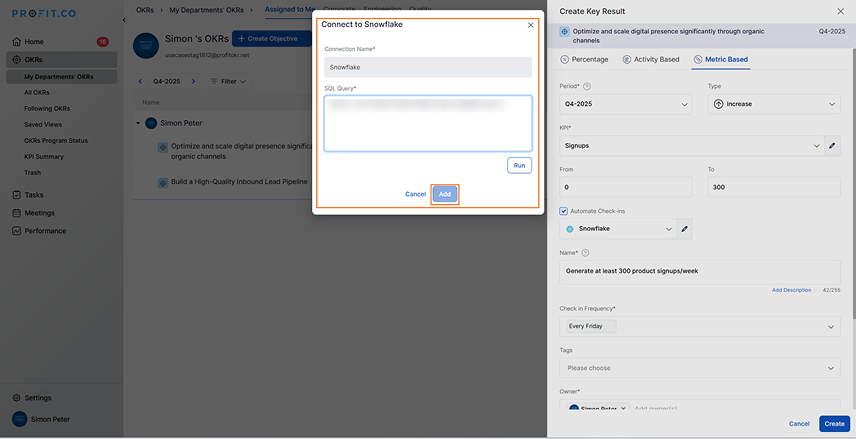This screenshot has width=856, height=439.
Task: Close the Connect to Snowflake dialog
Action: 531,25
